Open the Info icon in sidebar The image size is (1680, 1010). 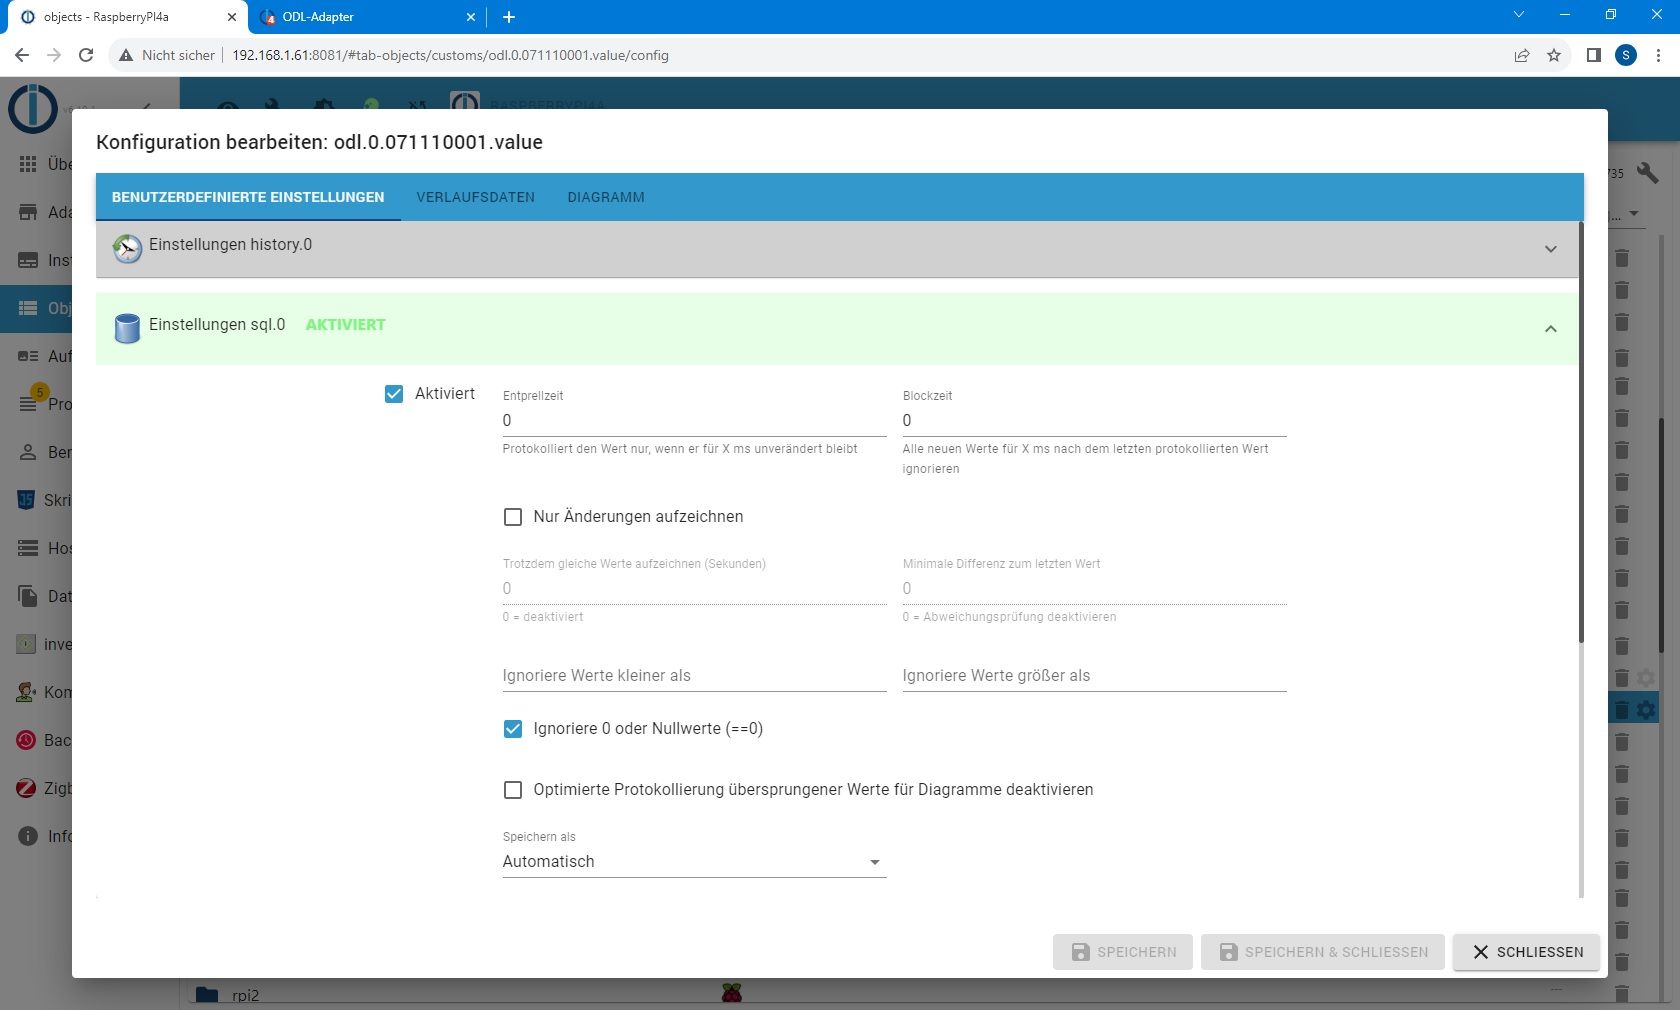click(28, 836)
